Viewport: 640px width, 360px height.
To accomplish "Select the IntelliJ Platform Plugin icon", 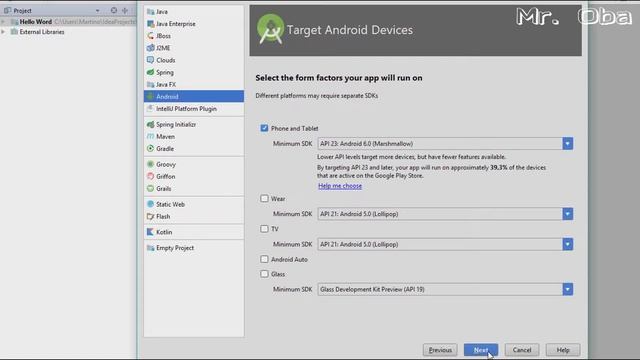I will [150, 109].
